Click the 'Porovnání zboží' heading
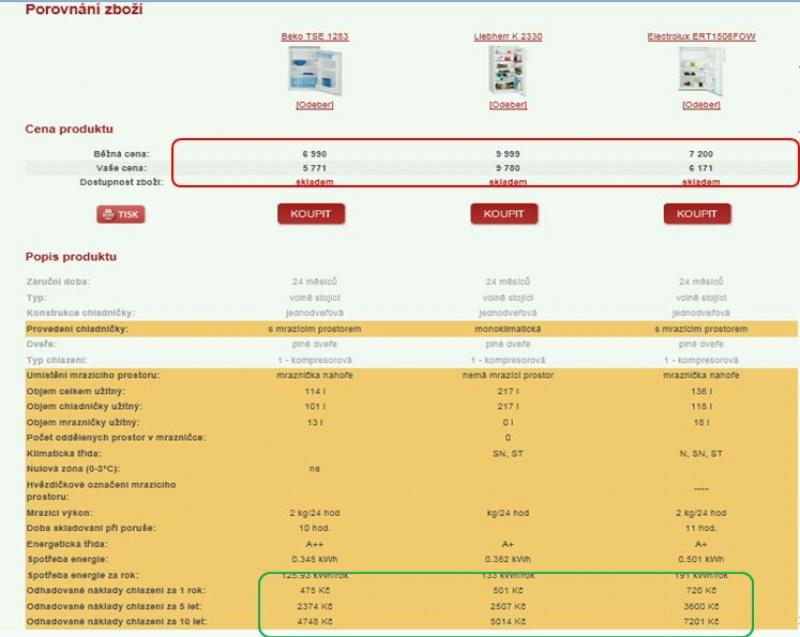The width and height of the screenshot is (800, 637). pos(84,9)
